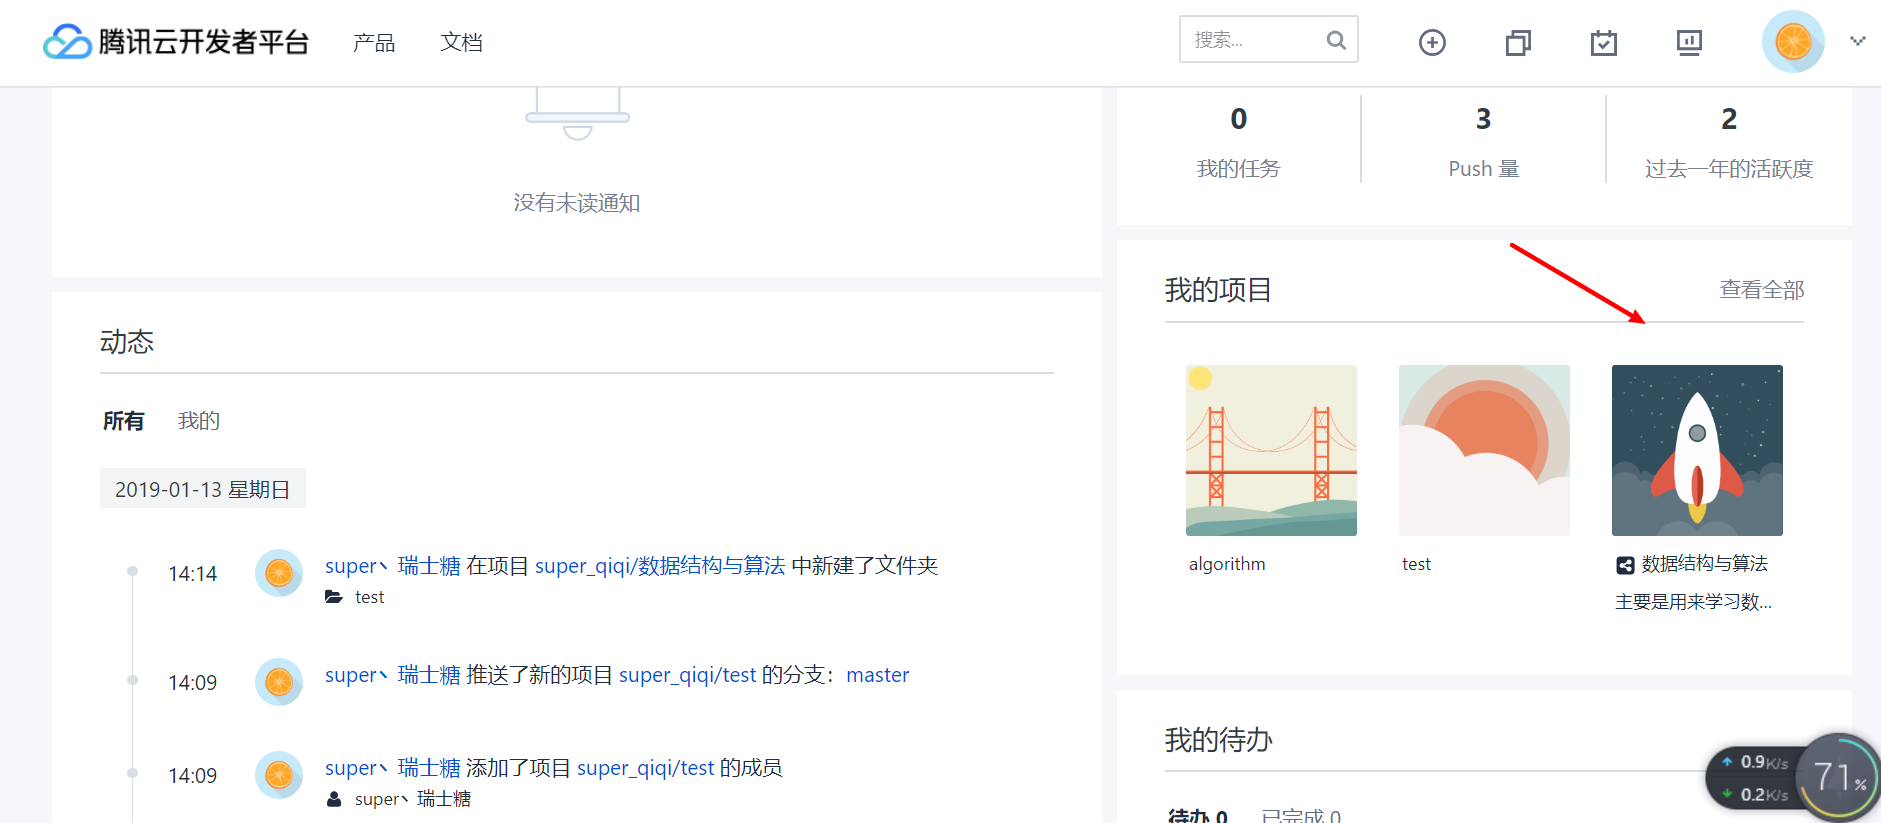This screenshot has width=1881, height=823.
Task: Open the stacked windows projects icon
Action: point(1518,42)
